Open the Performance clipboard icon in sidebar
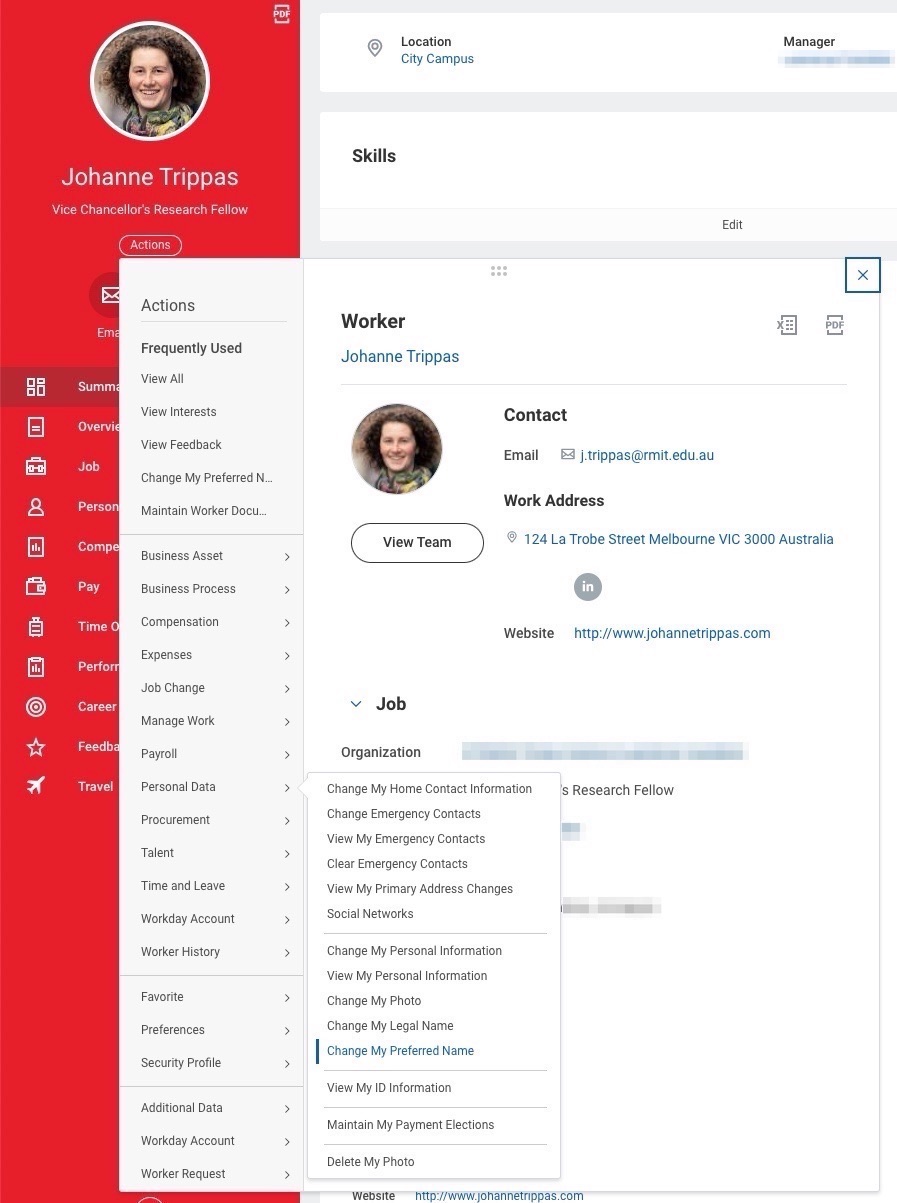 point(36,667)
